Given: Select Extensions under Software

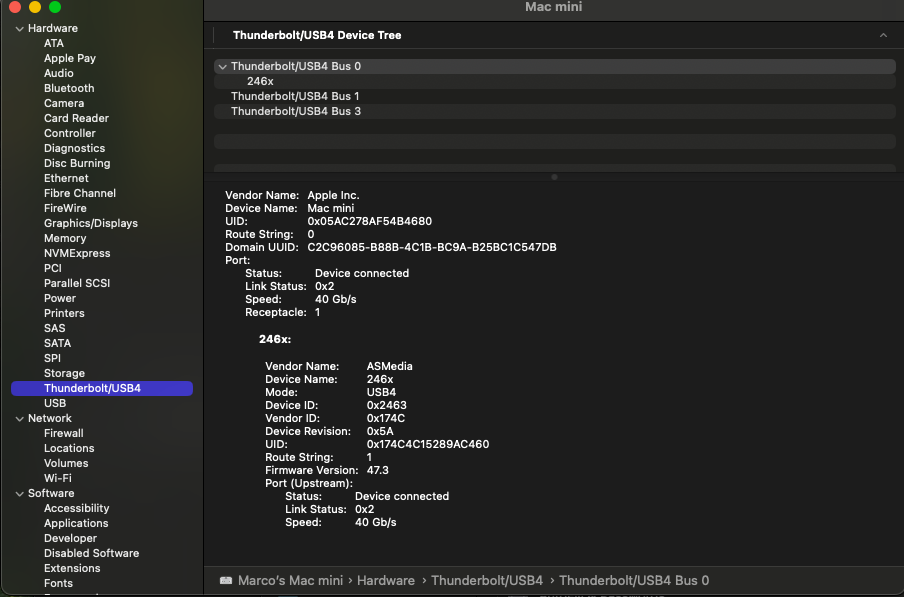Looking at the screenshot, I should [72, 568].
